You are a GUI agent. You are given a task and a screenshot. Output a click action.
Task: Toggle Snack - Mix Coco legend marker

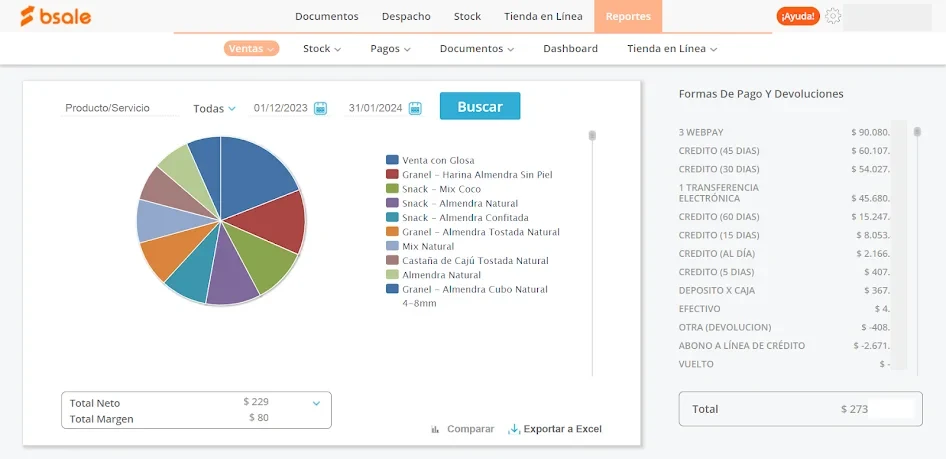click(x=392, y=189)
